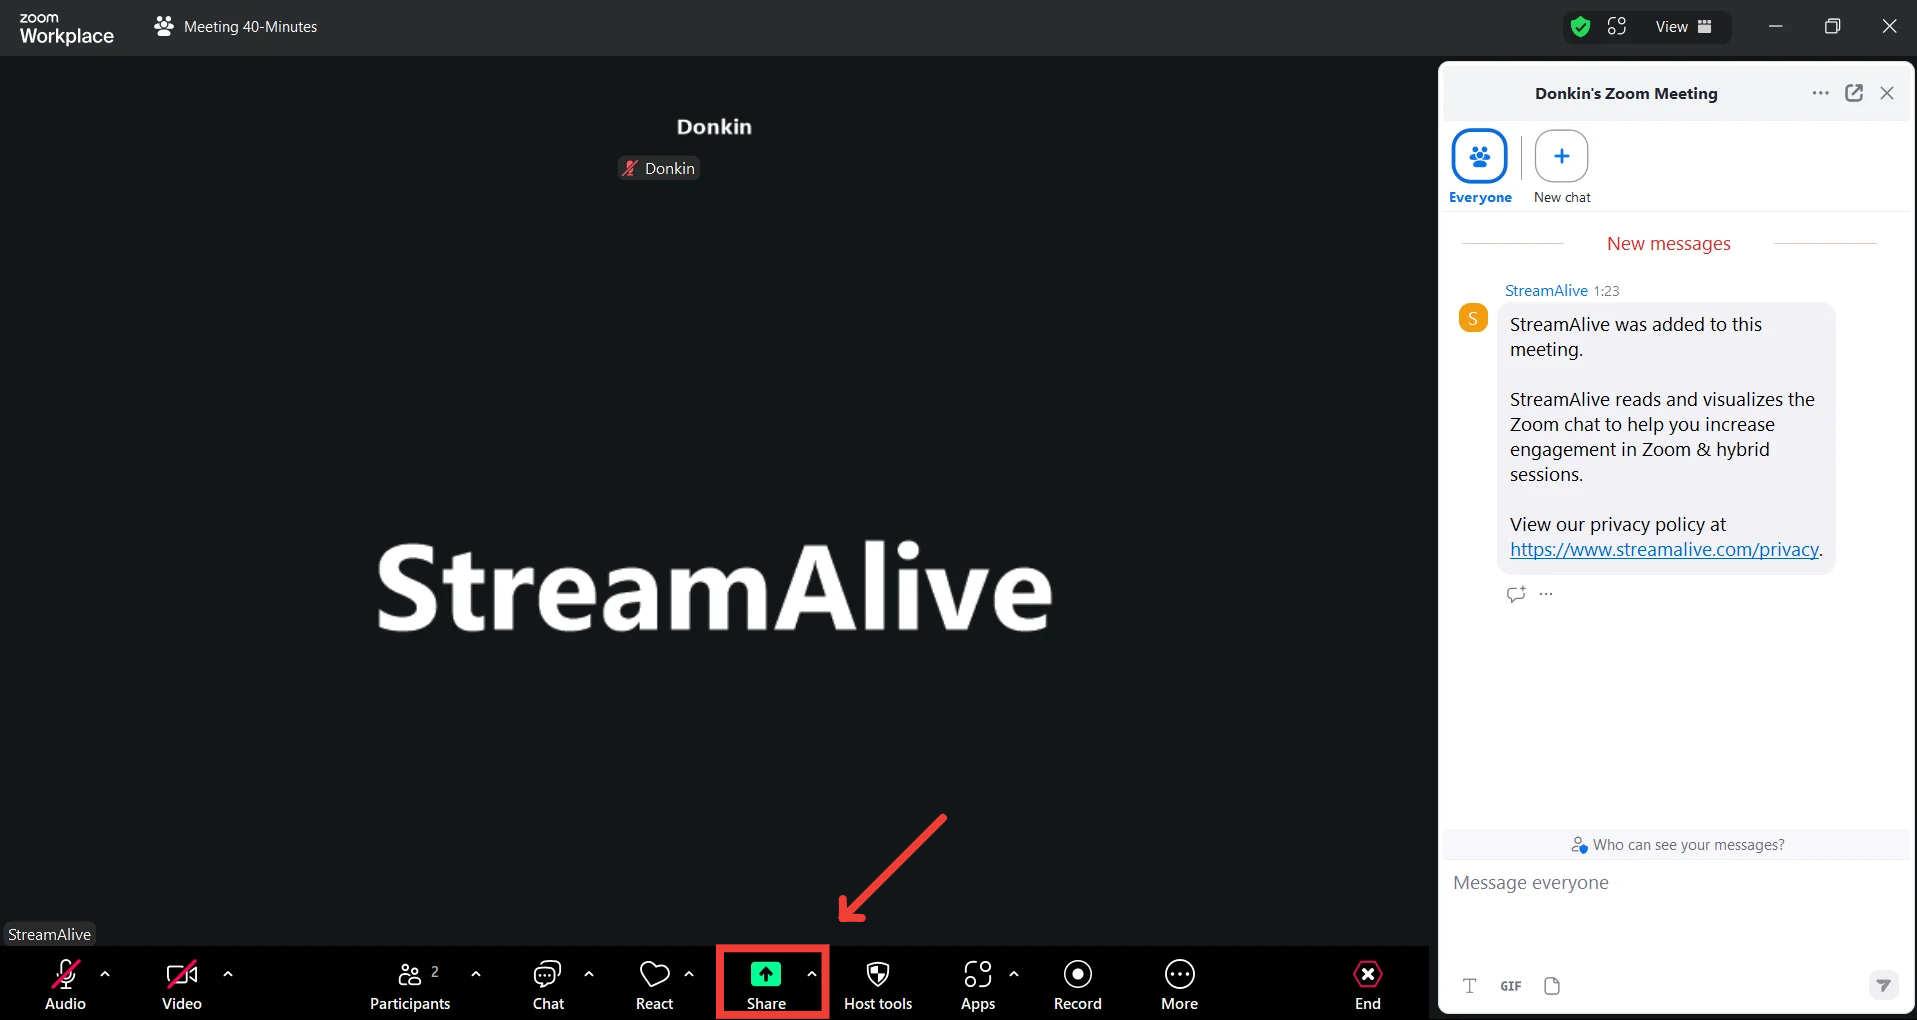This screenshot has width=1917, height=1020.
Task: Click the apps icon in title bar
Action: pyautogui.click(x=1617, y=27)
